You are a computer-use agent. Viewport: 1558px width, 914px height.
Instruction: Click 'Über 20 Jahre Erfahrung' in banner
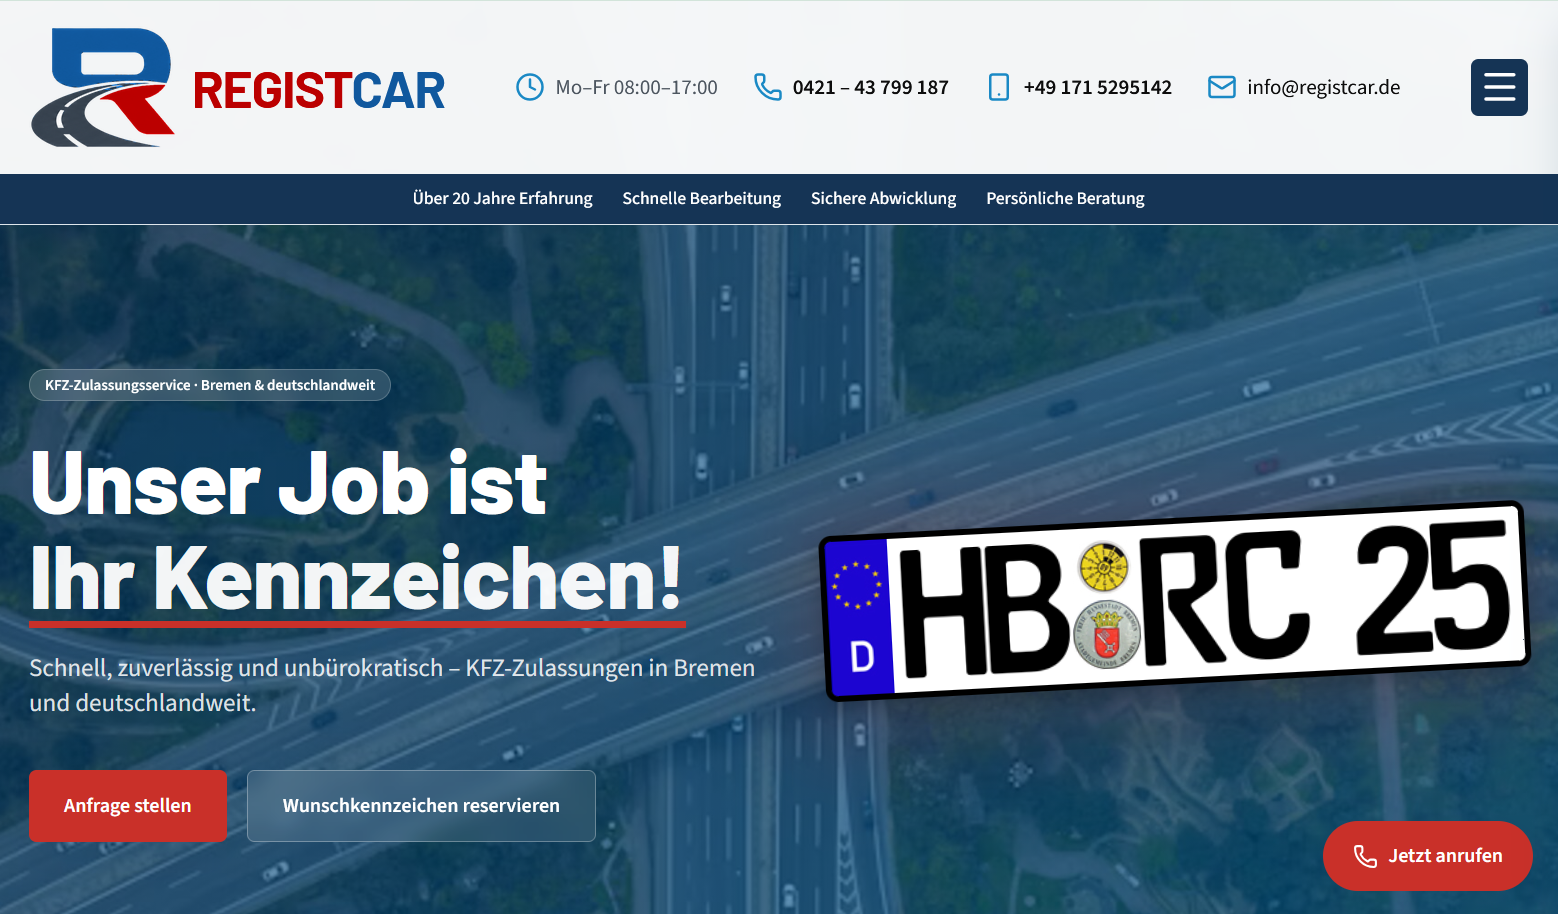point(502,198)
